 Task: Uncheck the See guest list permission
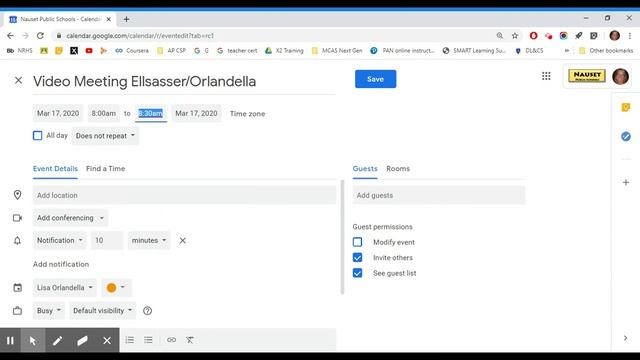click(358, 273)
